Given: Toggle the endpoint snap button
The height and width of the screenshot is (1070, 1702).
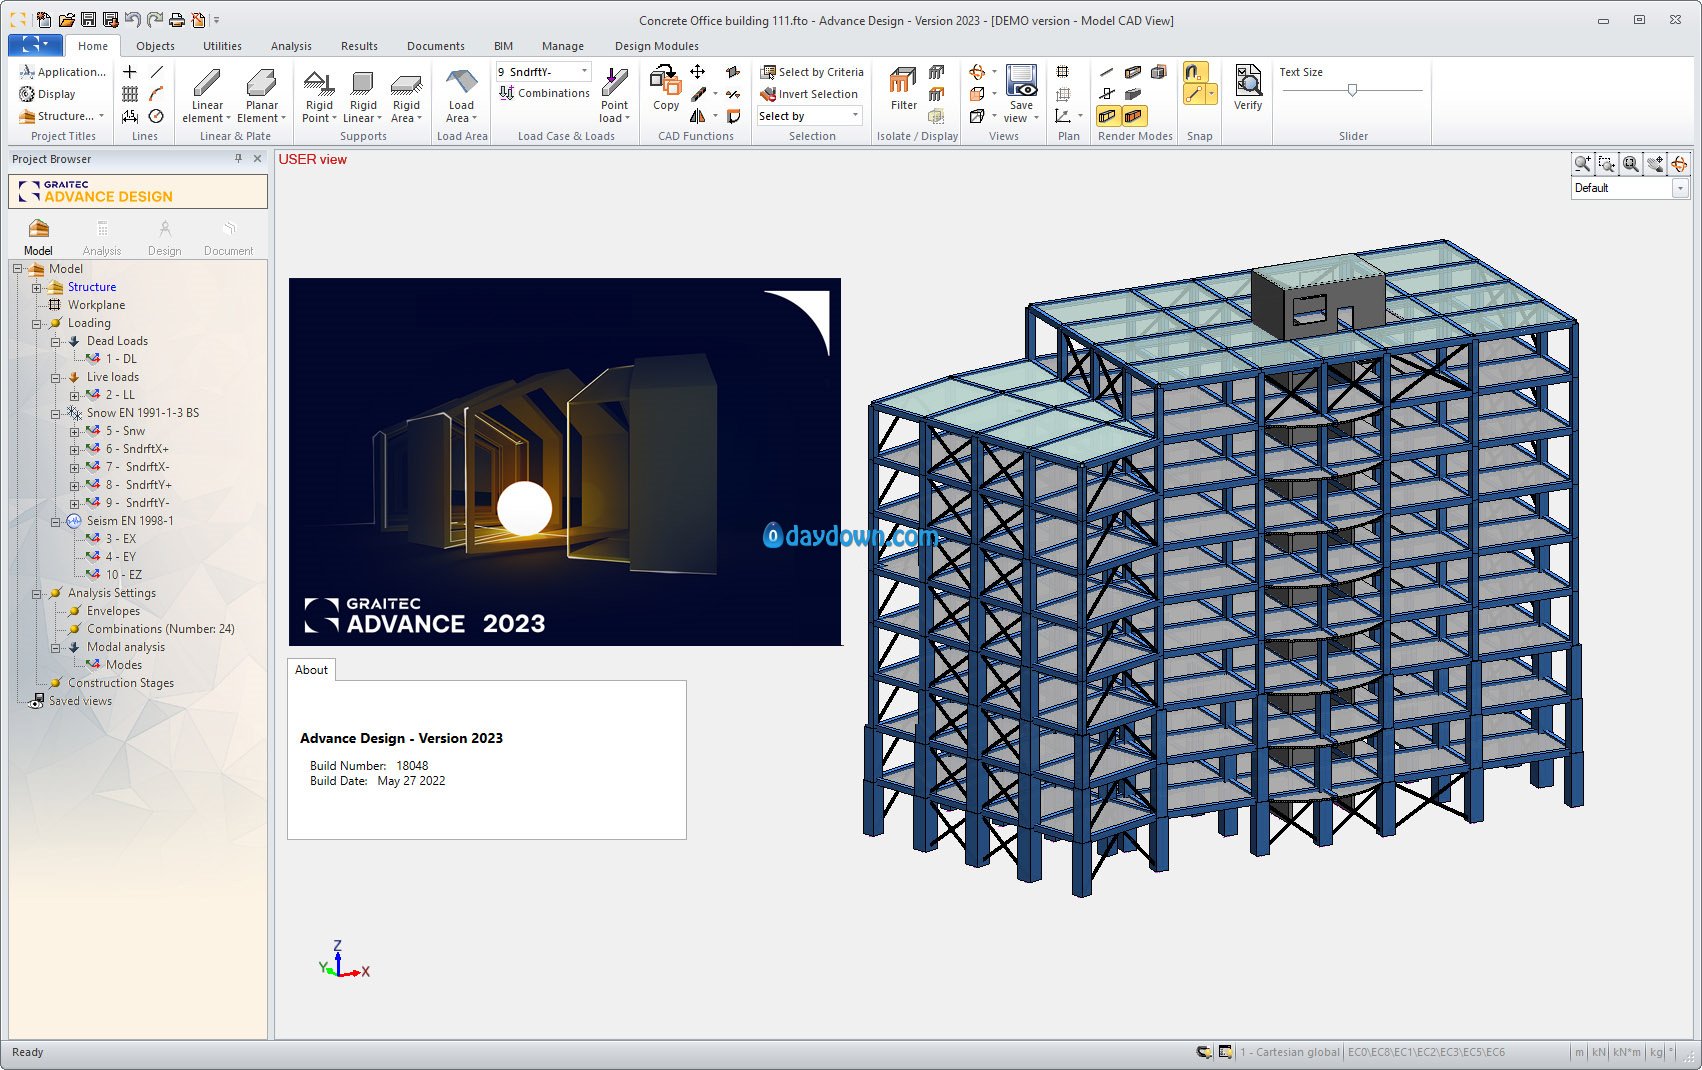Looking at the screenshot, I should 1194,94.
